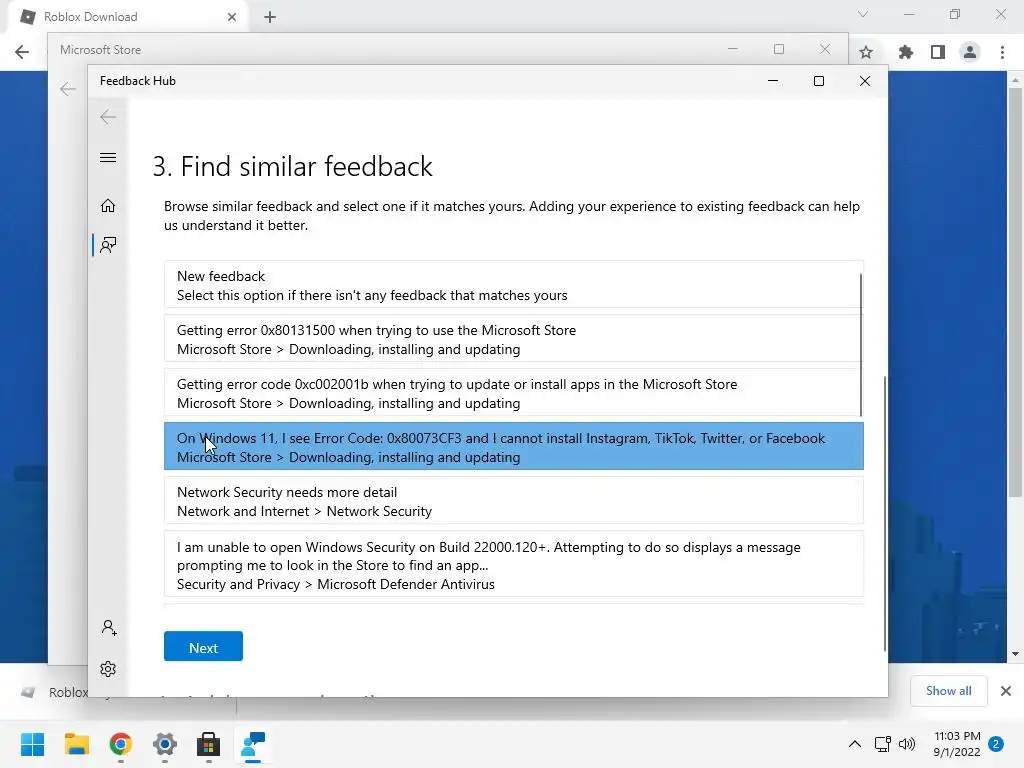Click the Feedback Hub back arrow
The height and width of the screenshot is (768, 1024).
(108, 117)
